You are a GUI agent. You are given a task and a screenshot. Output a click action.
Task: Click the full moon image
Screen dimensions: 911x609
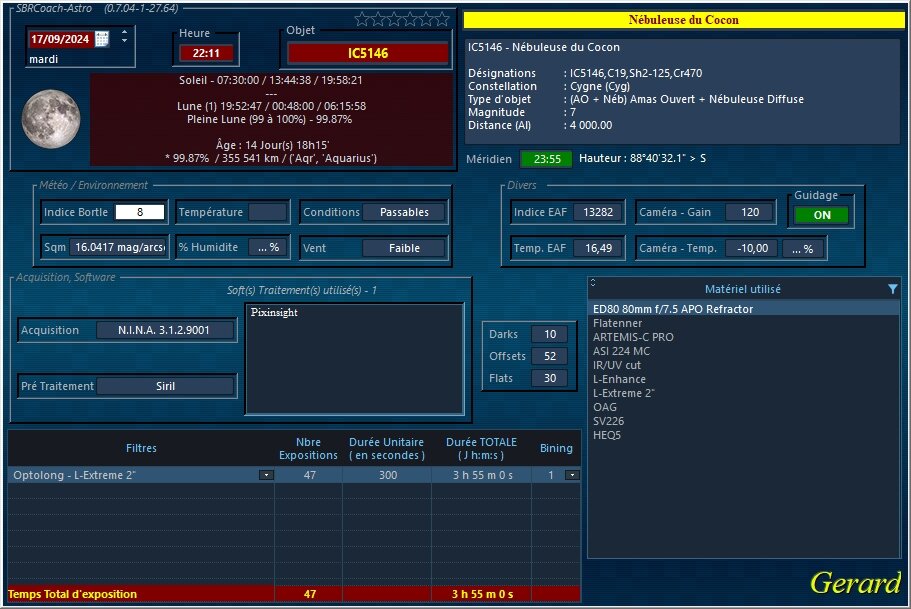pyautogui.click(x=51, y=119)
